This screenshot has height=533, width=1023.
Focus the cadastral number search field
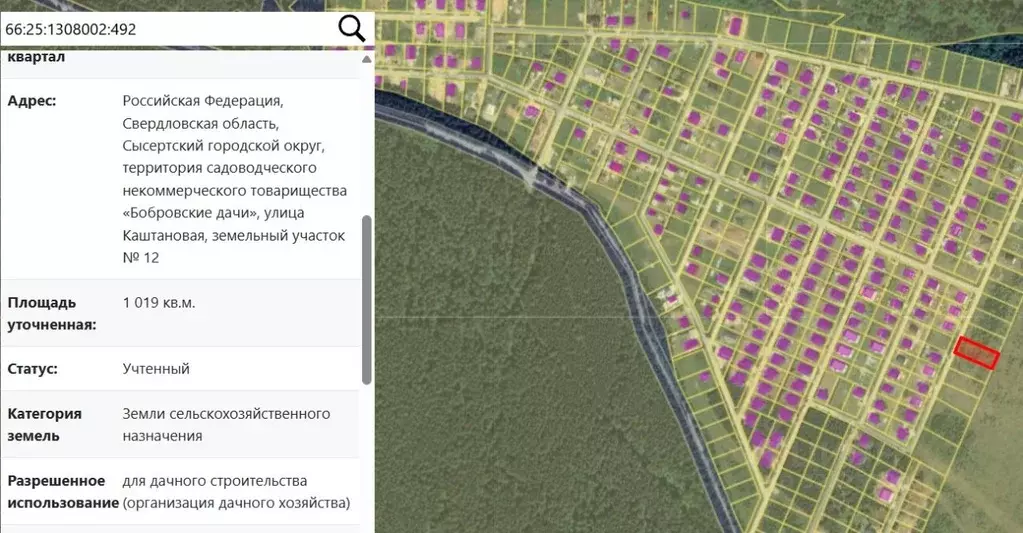point(170,29)
